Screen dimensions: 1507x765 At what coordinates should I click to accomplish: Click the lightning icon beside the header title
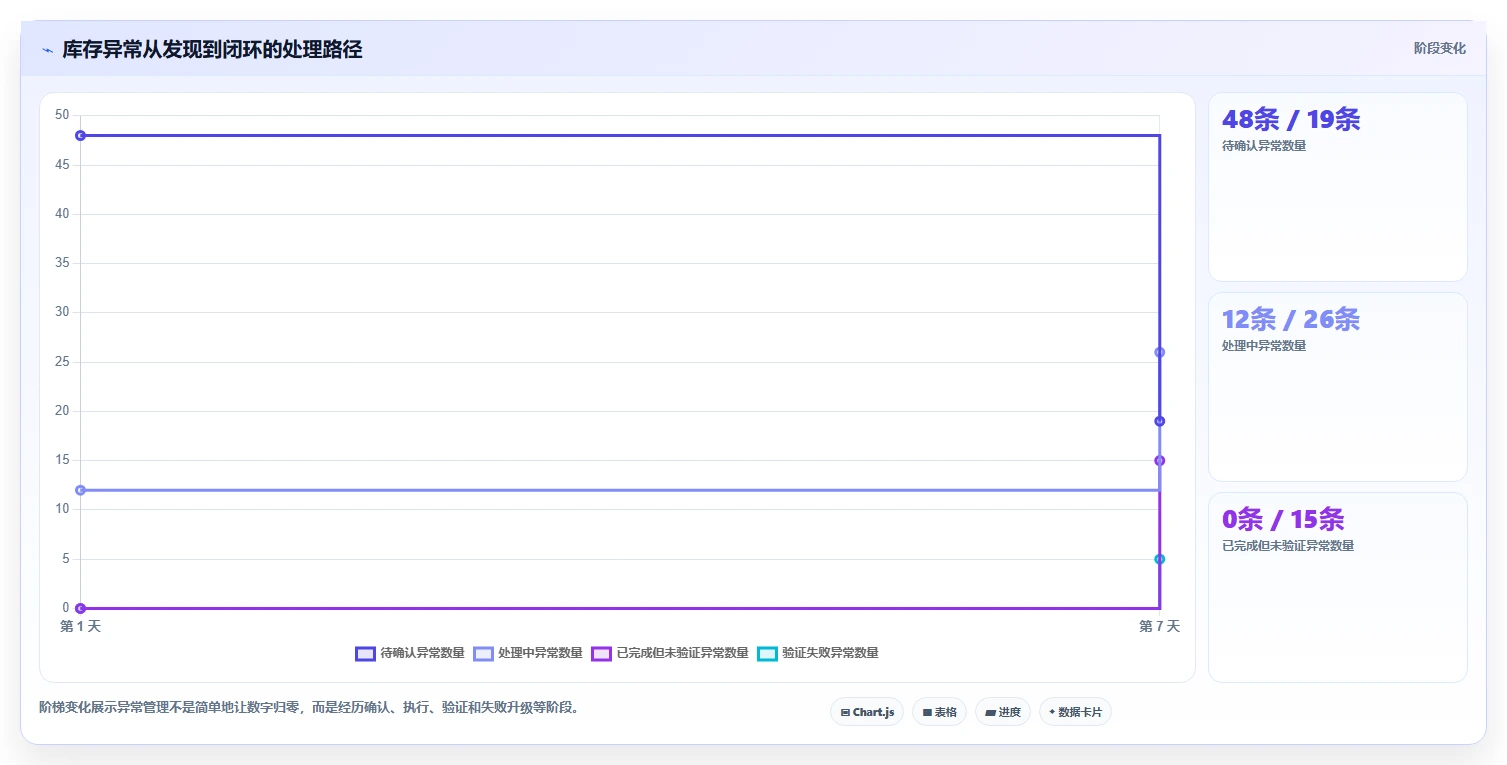[47, 50]
